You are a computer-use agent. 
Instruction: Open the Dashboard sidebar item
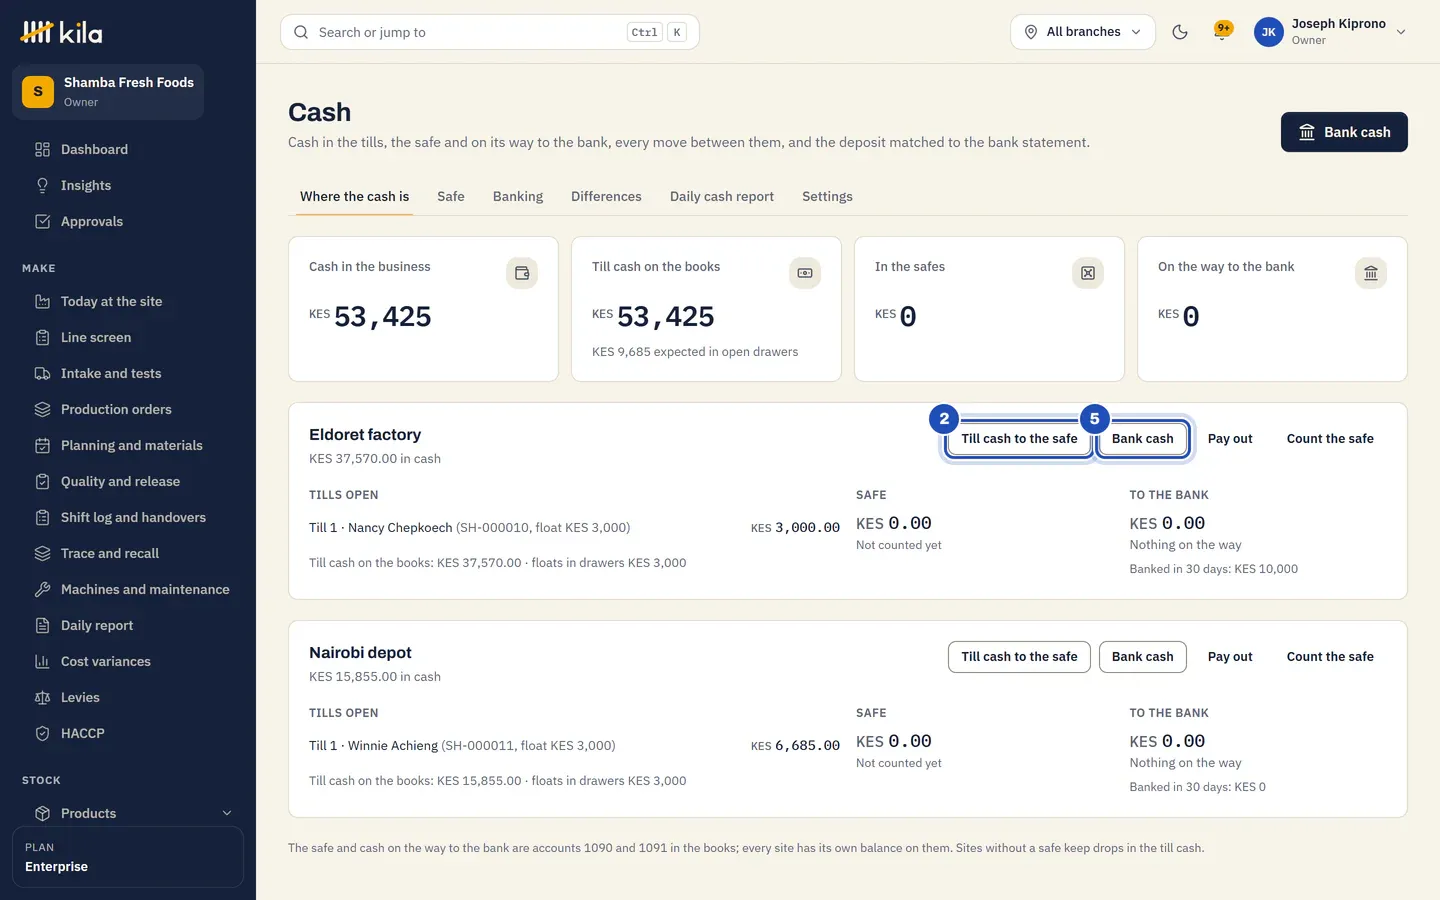(x=128, y=149)
